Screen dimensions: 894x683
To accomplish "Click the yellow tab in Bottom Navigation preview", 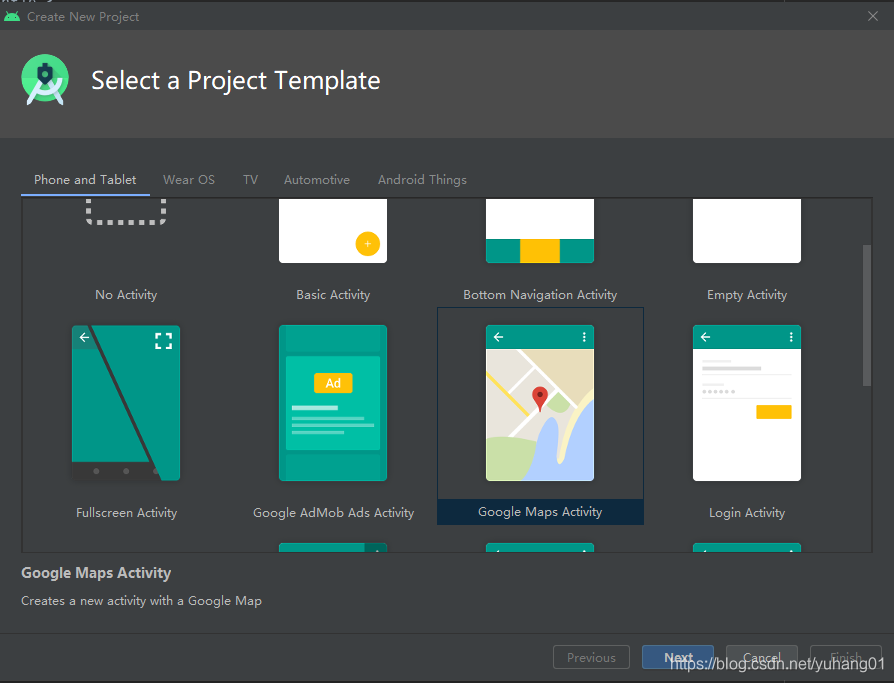I will 540,251.
